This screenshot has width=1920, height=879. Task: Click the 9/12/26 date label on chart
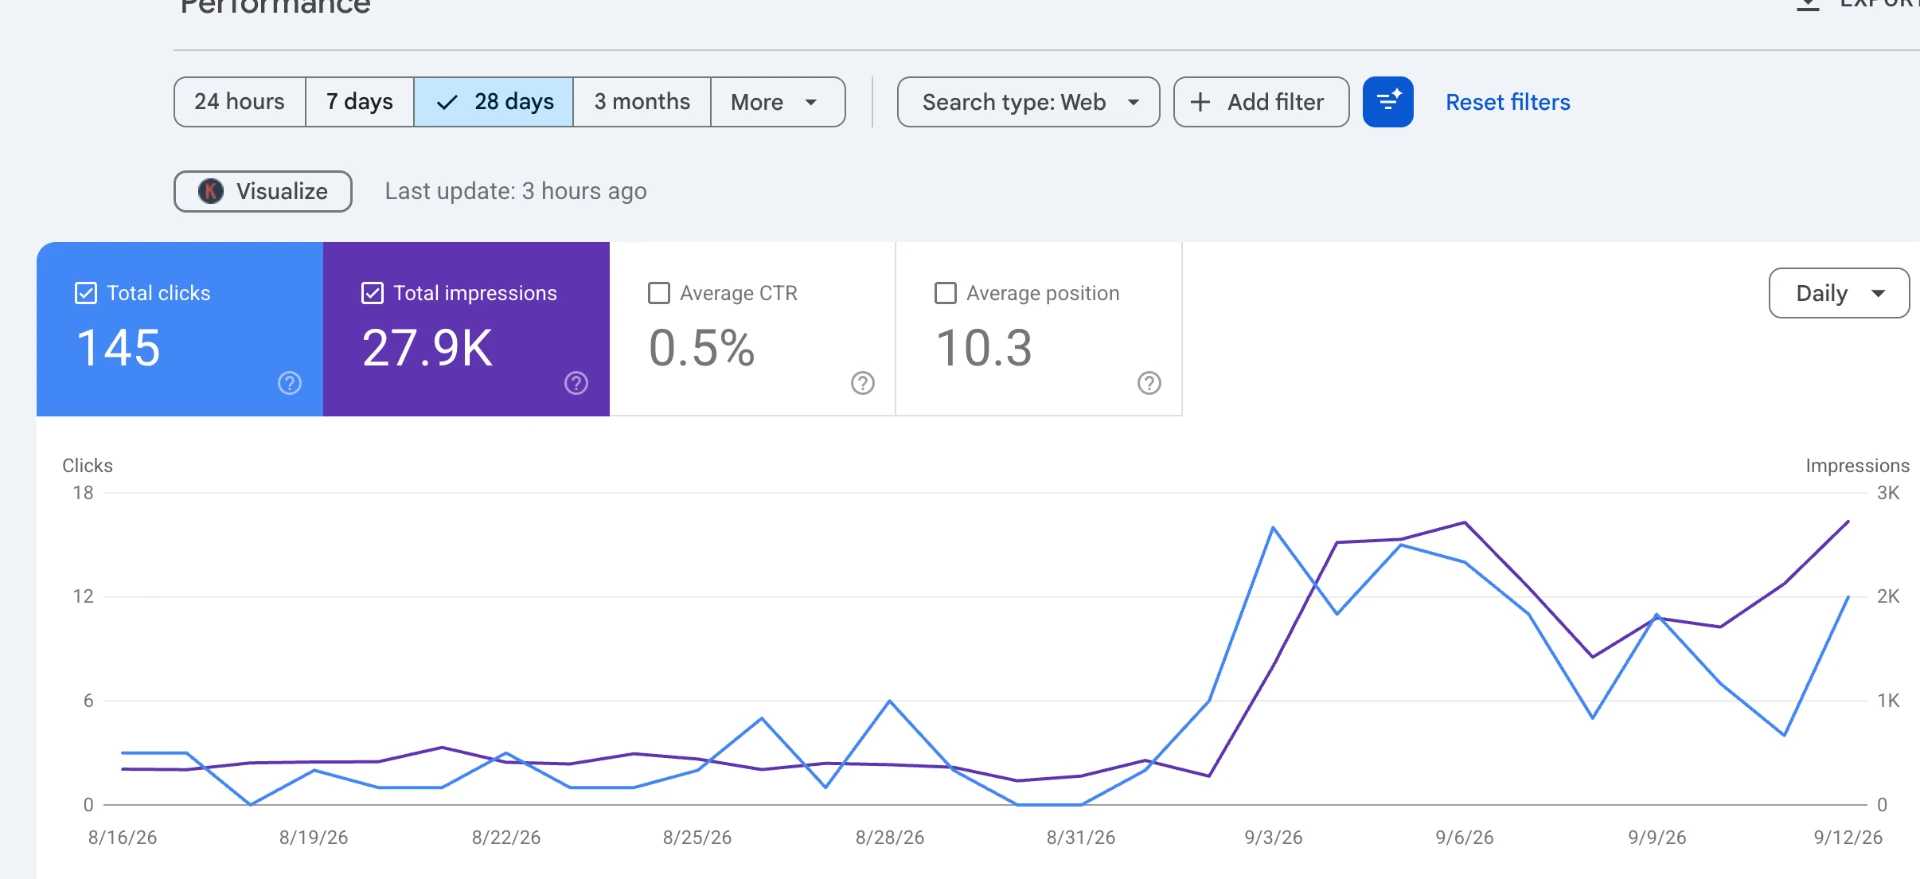point(1848,837)
